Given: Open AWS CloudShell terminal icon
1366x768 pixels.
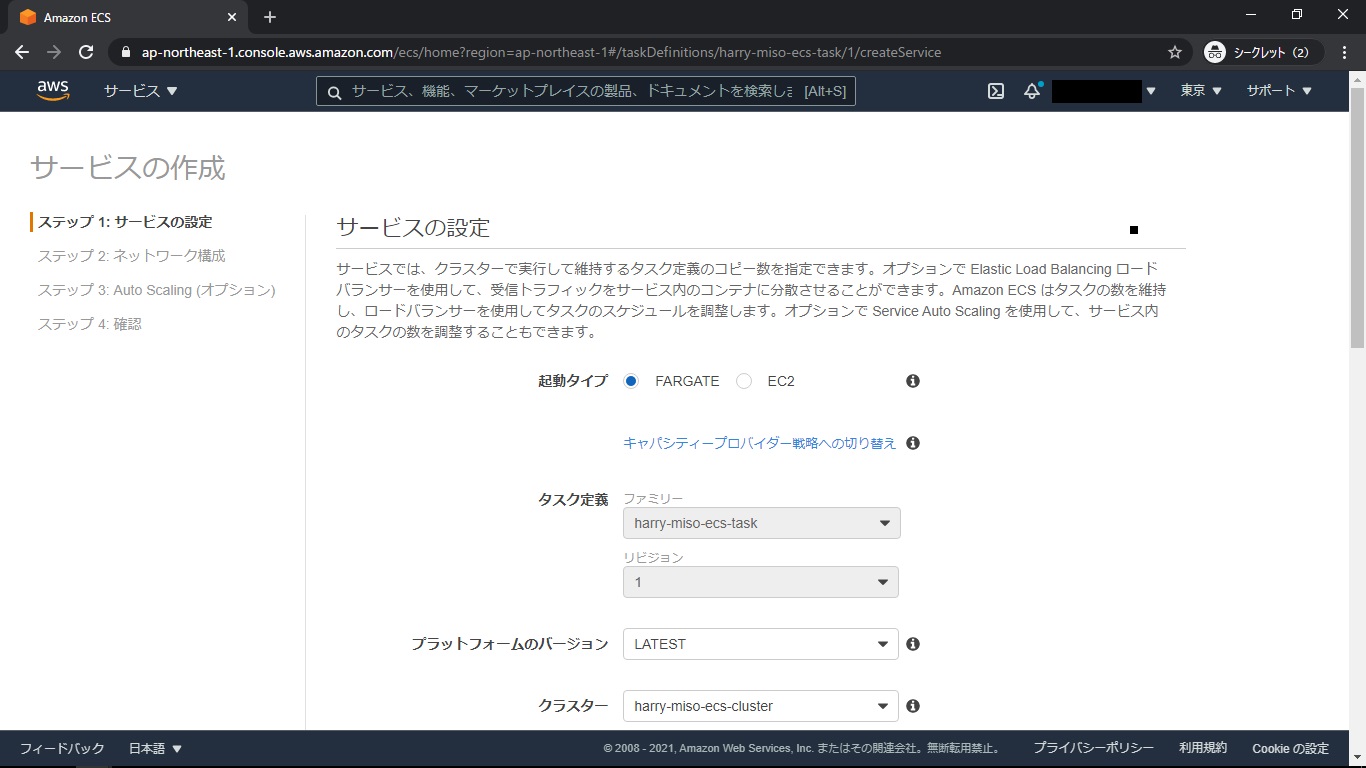Looking at the screenshot, I should pos(996,91).
